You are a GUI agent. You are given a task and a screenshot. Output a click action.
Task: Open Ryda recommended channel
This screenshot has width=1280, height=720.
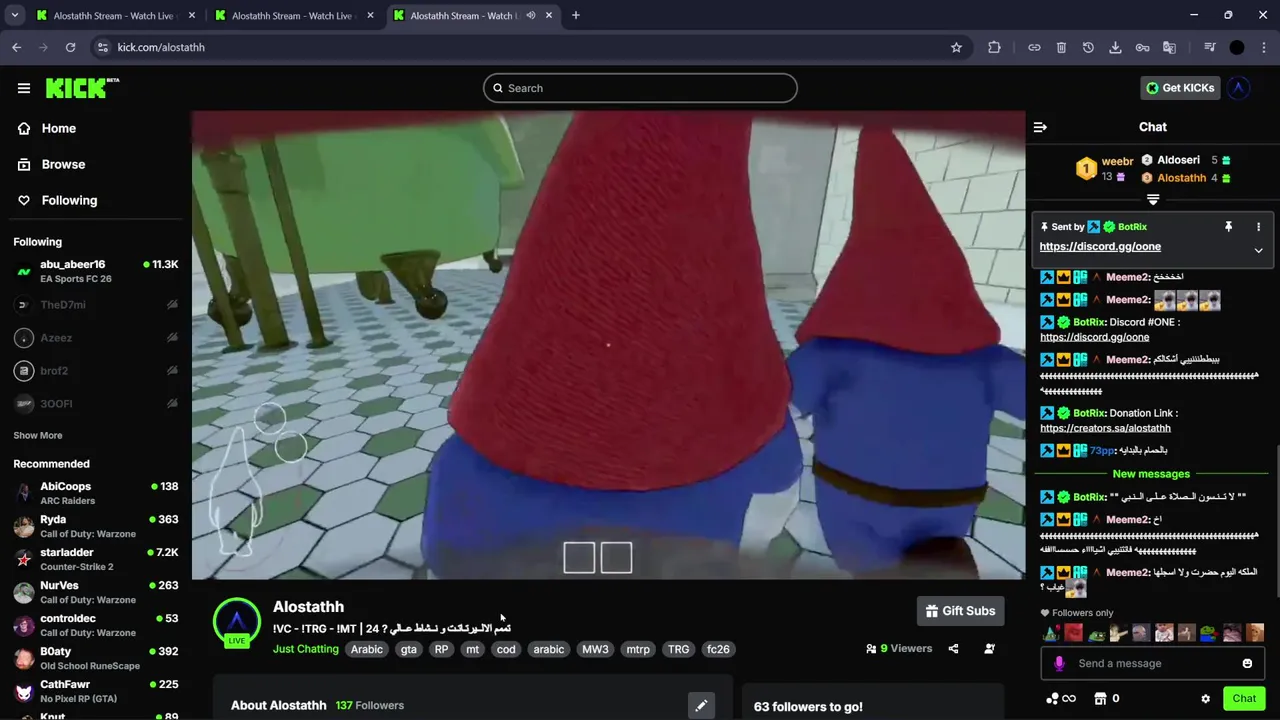(x=96, y=526)
